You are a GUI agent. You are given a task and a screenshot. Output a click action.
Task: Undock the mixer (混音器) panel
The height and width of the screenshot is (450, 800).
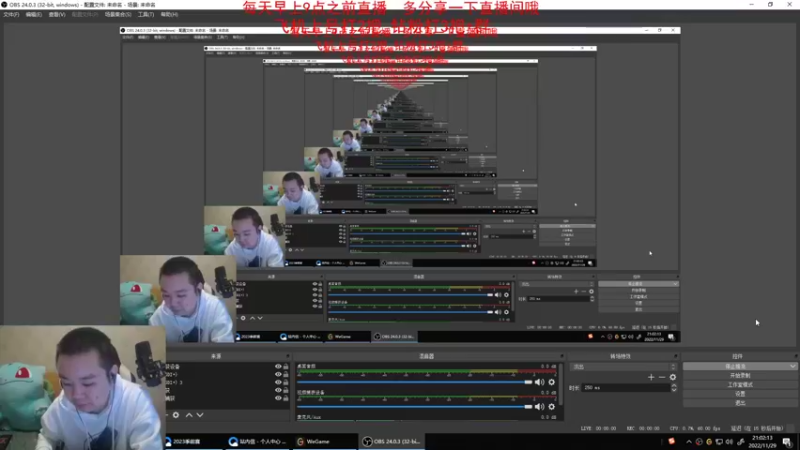(562, 356)
